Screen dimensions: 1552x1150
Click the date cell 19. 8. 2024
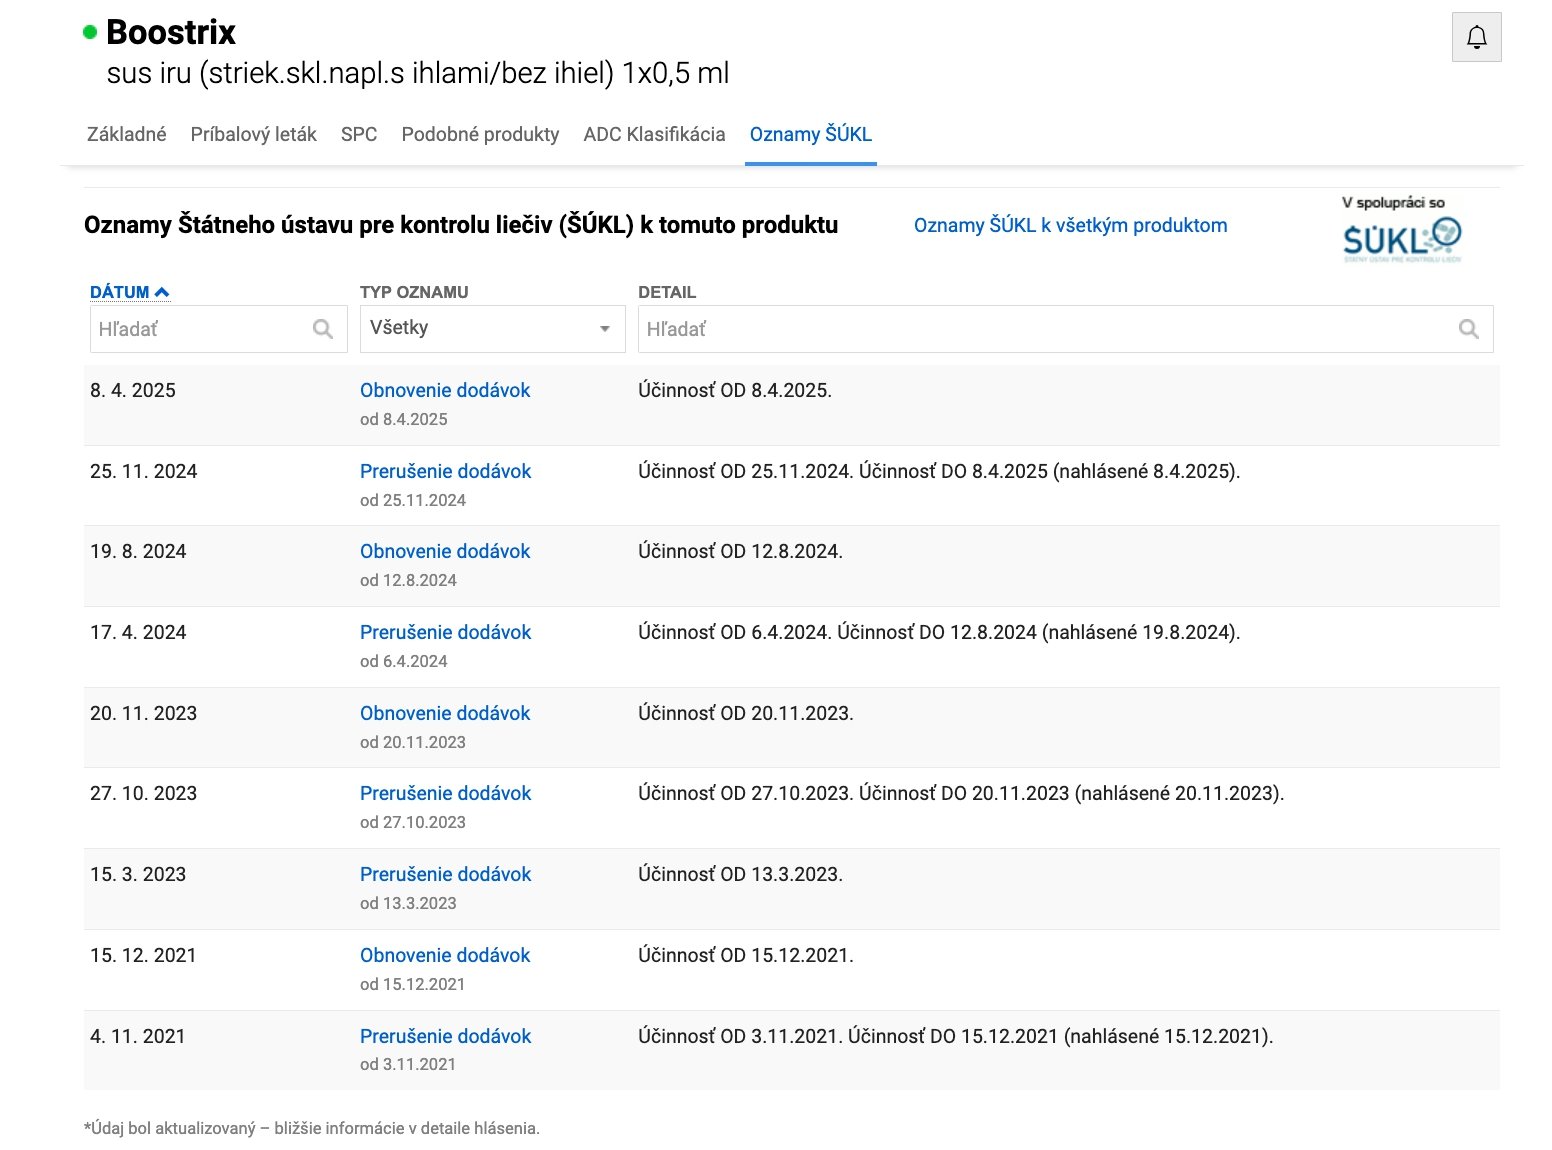click(138, 551)
